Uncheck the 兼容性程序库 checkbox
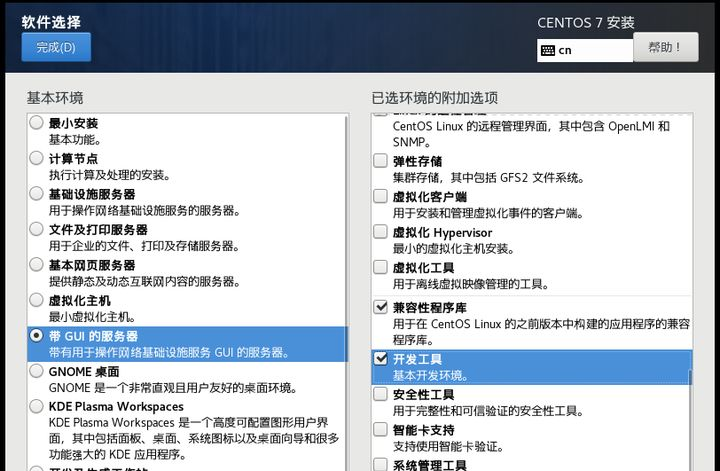The width and height of the screenshot is (720, 471). [x=380, y=307]
